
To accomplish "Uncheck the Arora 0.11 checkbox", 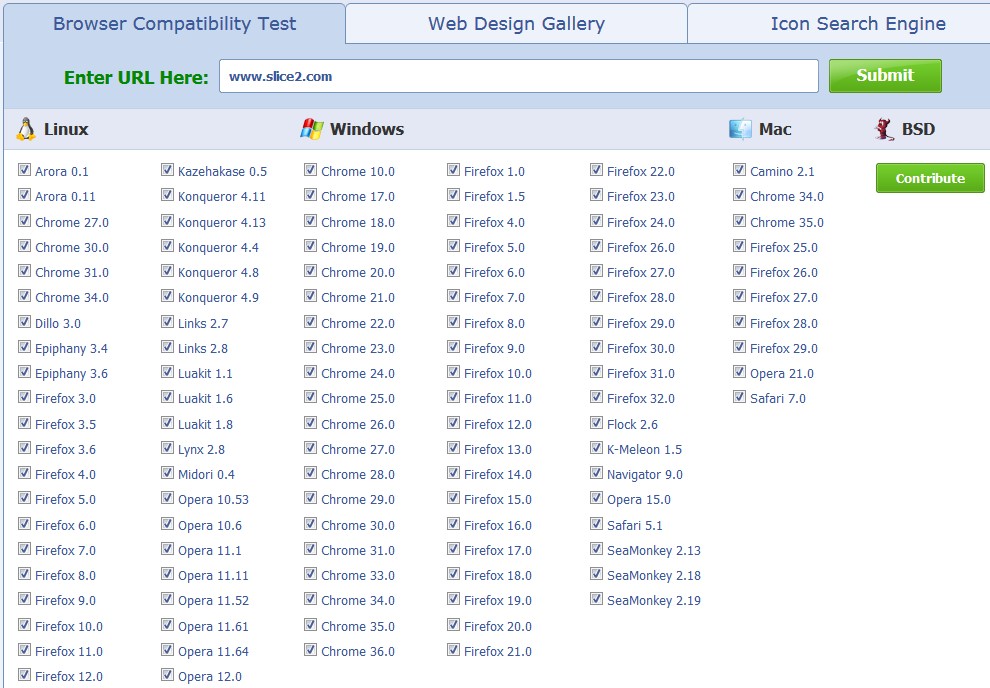I will tap(25, 195).
